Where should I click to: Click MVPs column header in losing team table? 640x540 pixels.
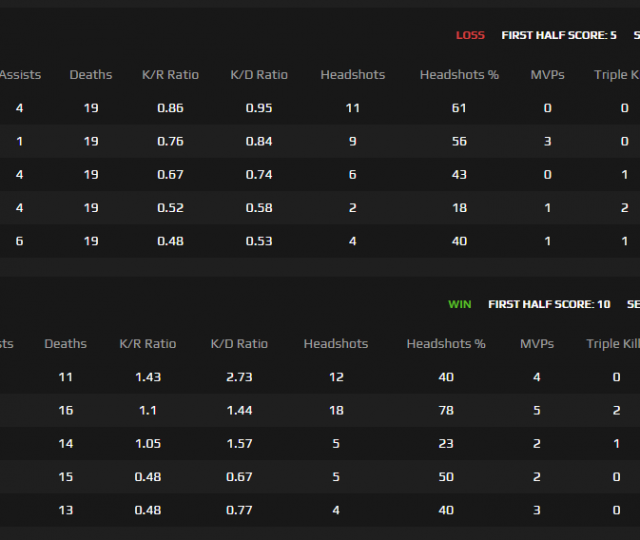point(547,75)
